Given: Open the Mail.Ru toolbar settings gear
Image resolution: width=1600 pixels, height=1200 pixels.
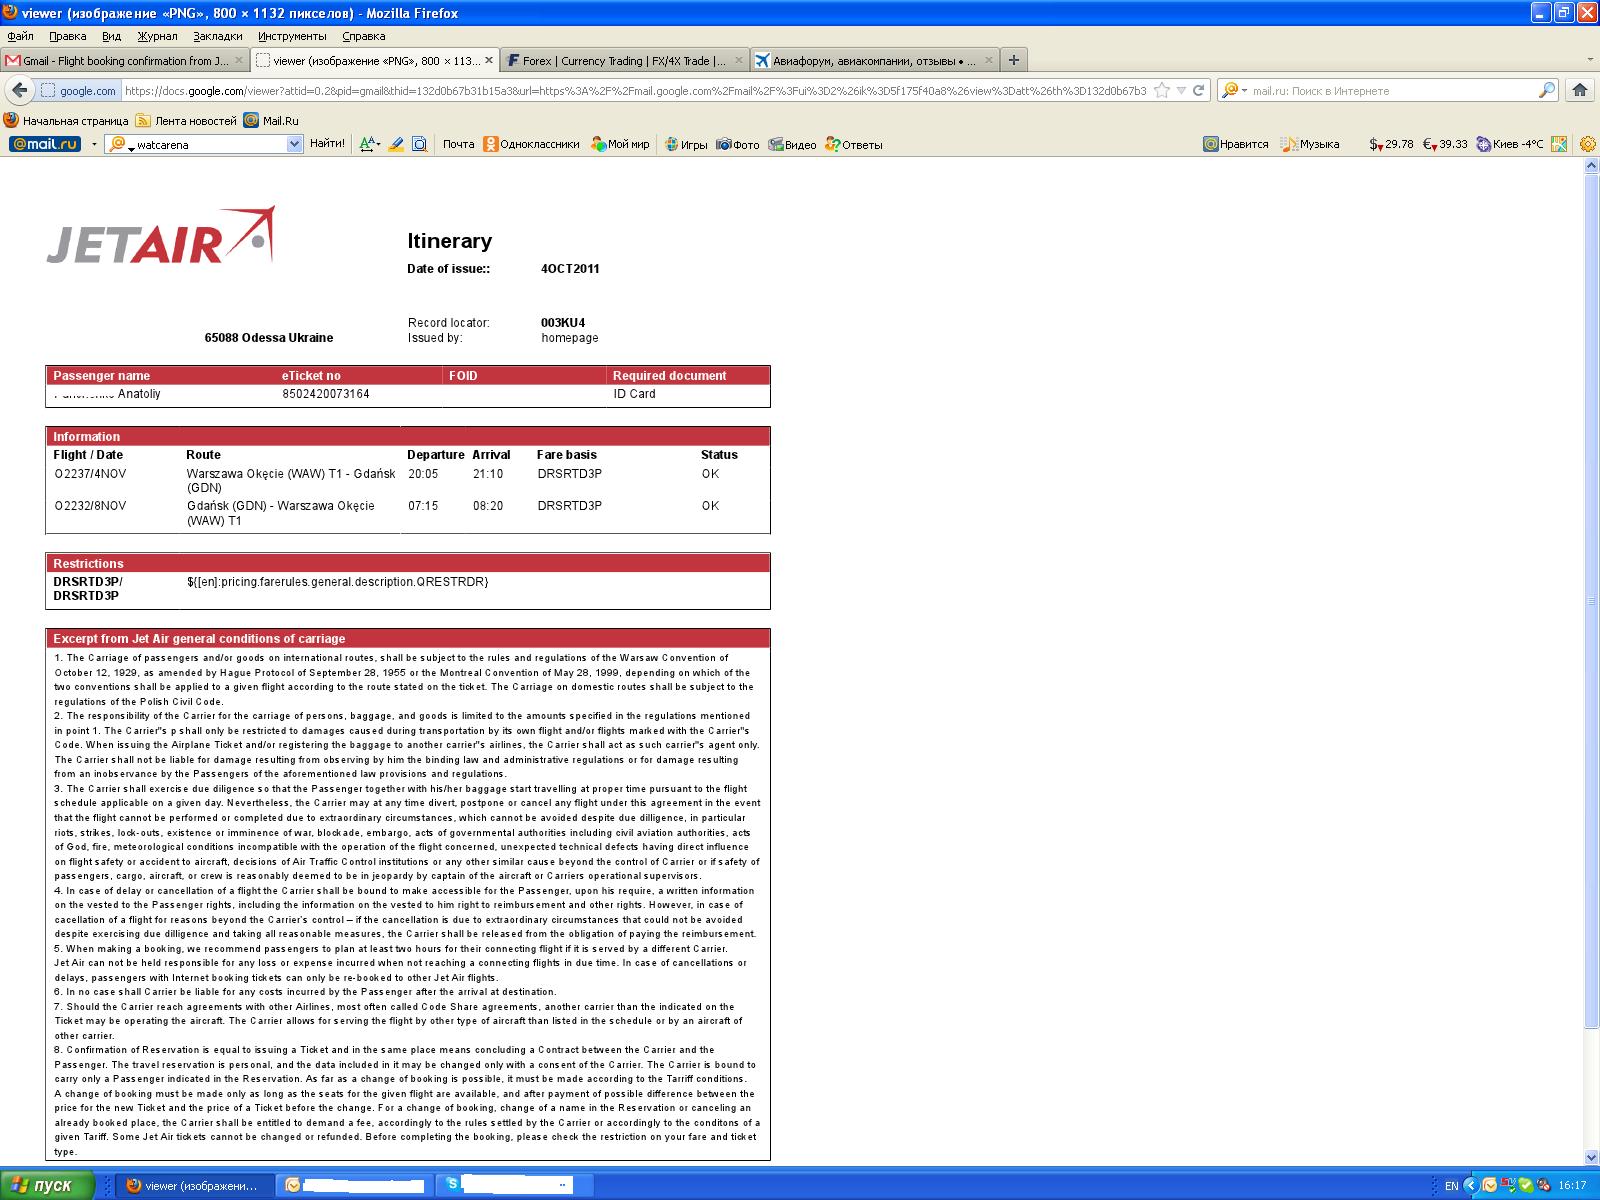Looking at the screenshot, I should point(1587,144).
